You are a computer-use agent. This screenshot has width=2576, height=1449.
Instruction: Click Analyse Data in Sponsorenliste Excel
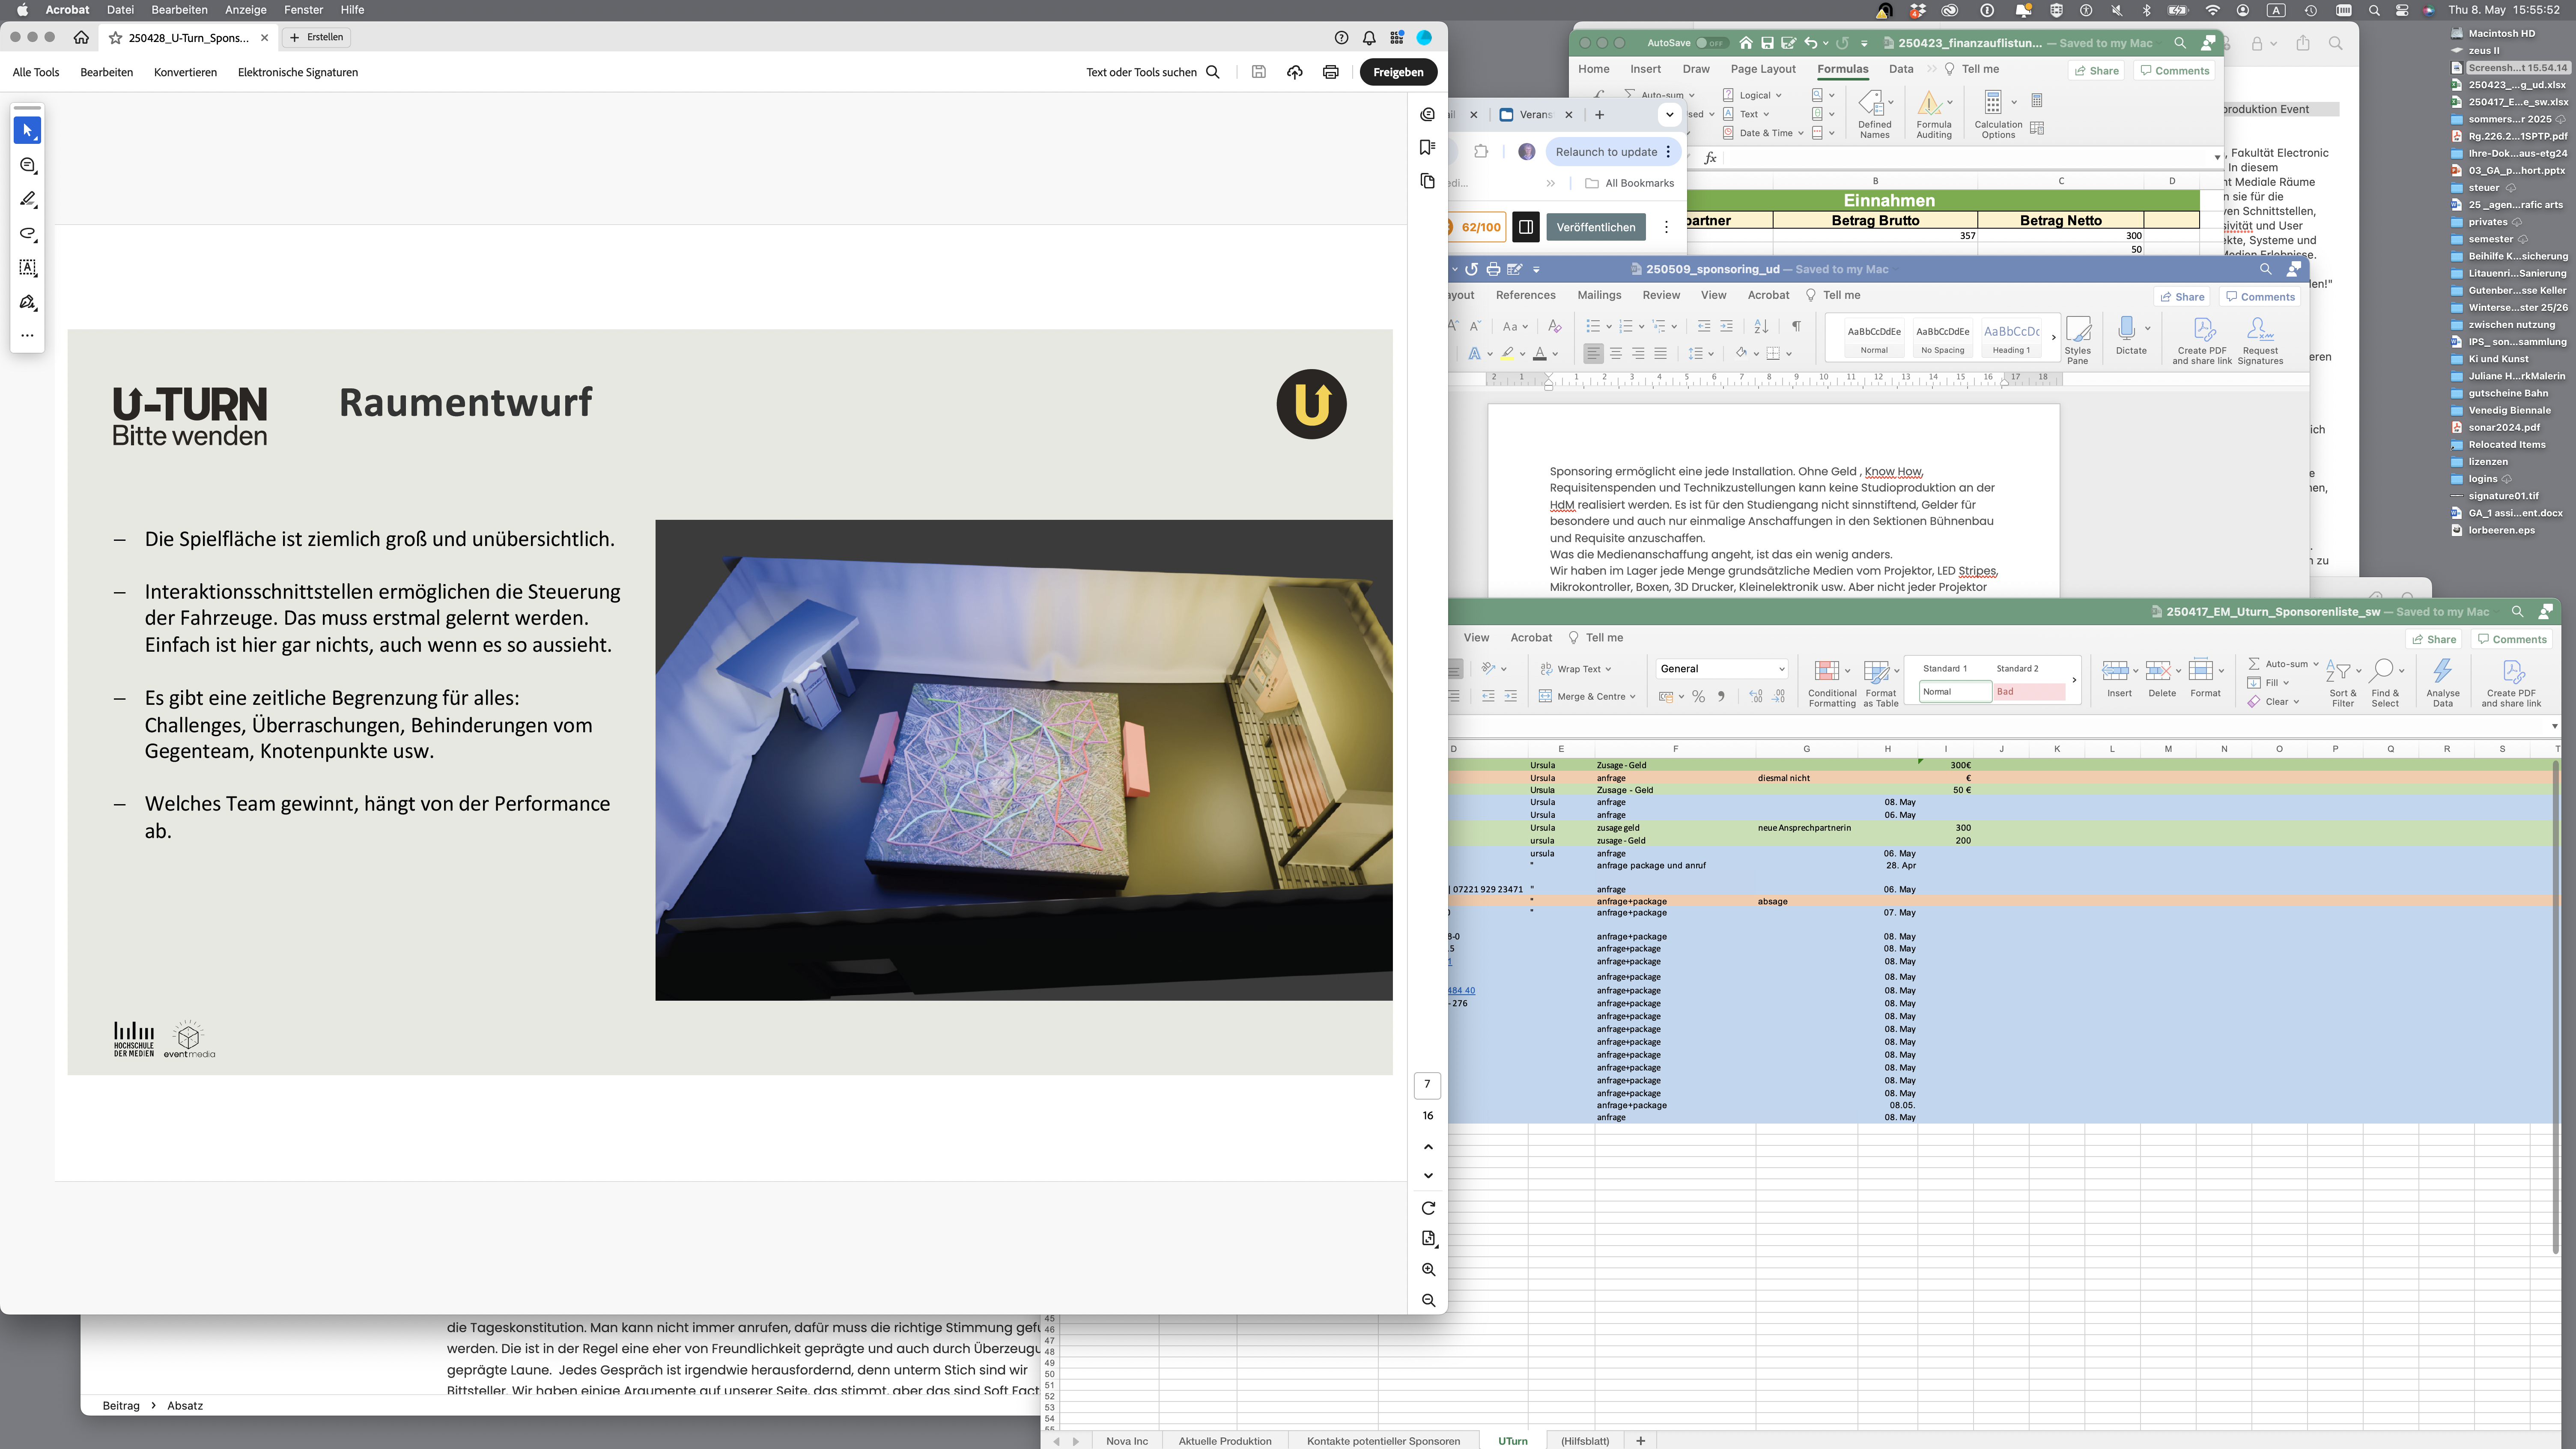click(2442, 682)
